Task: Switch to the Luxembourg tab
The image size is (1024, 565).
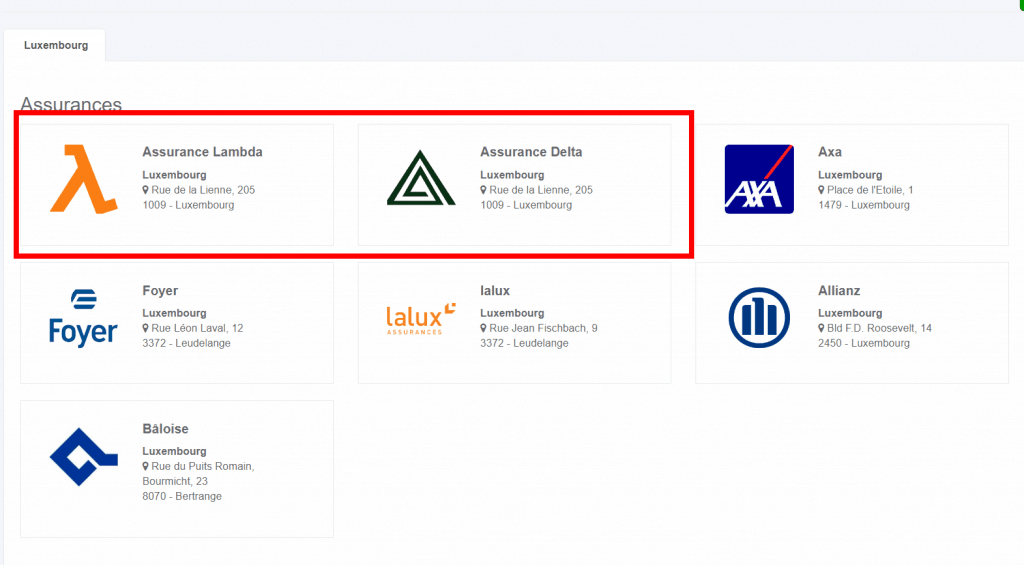Action: (x=56, y=45)
